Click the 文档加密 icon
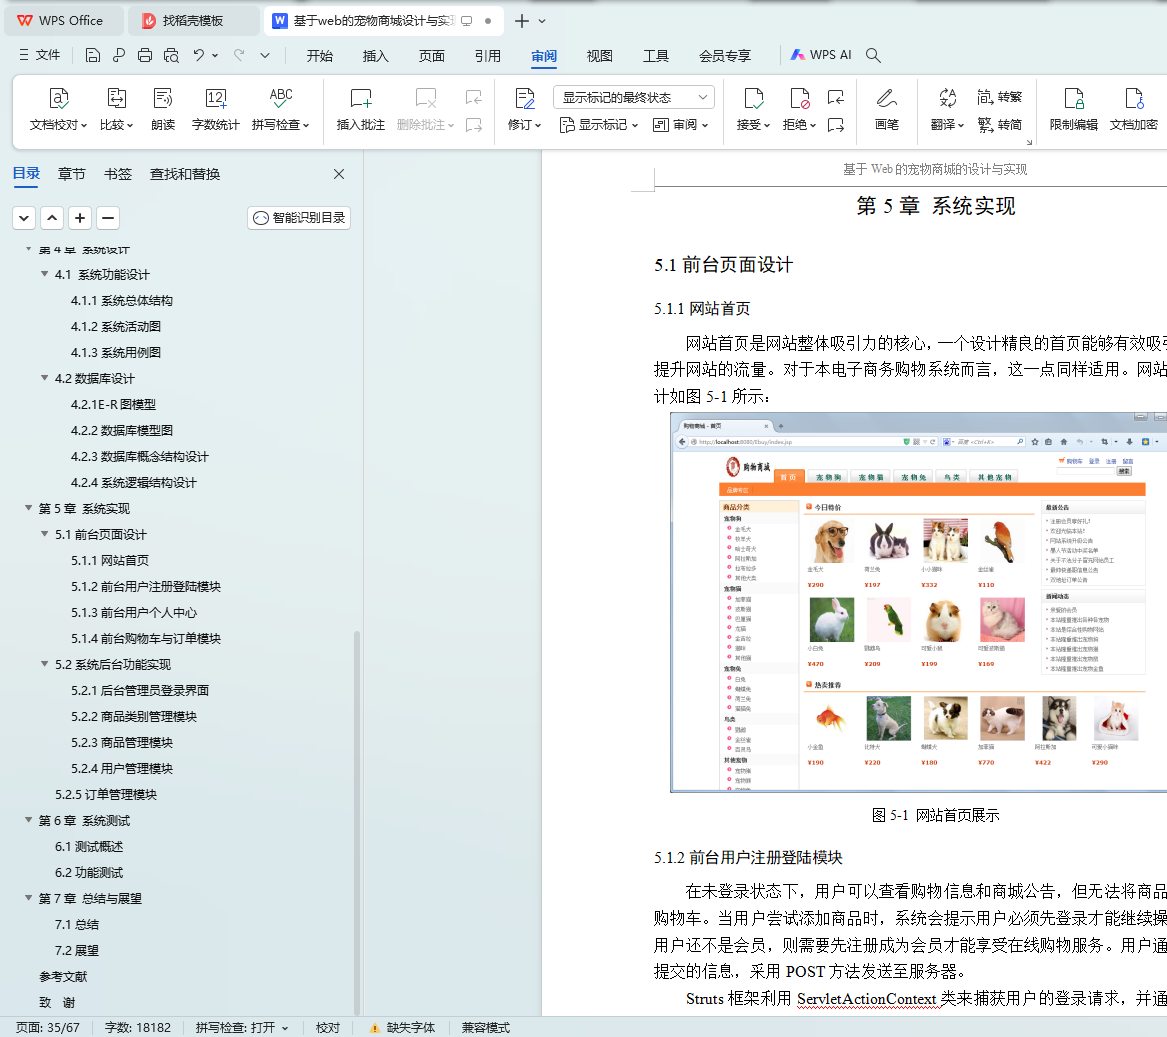1167x1037 pixels. click(x=1134, y=98)
